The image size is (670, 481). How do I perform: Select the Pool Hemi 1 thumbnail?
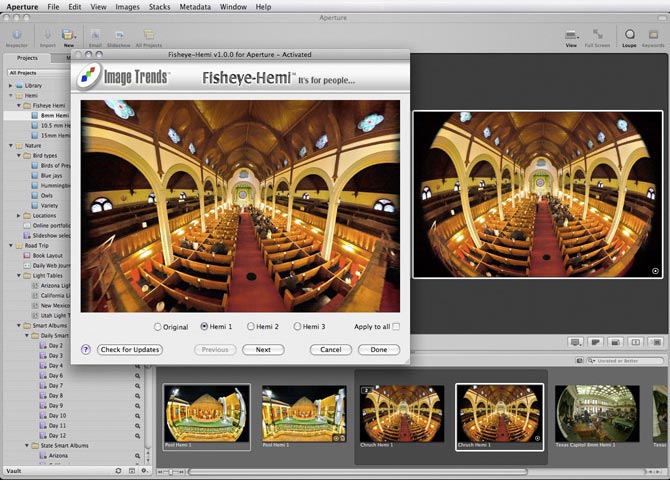tap(206, 414)
